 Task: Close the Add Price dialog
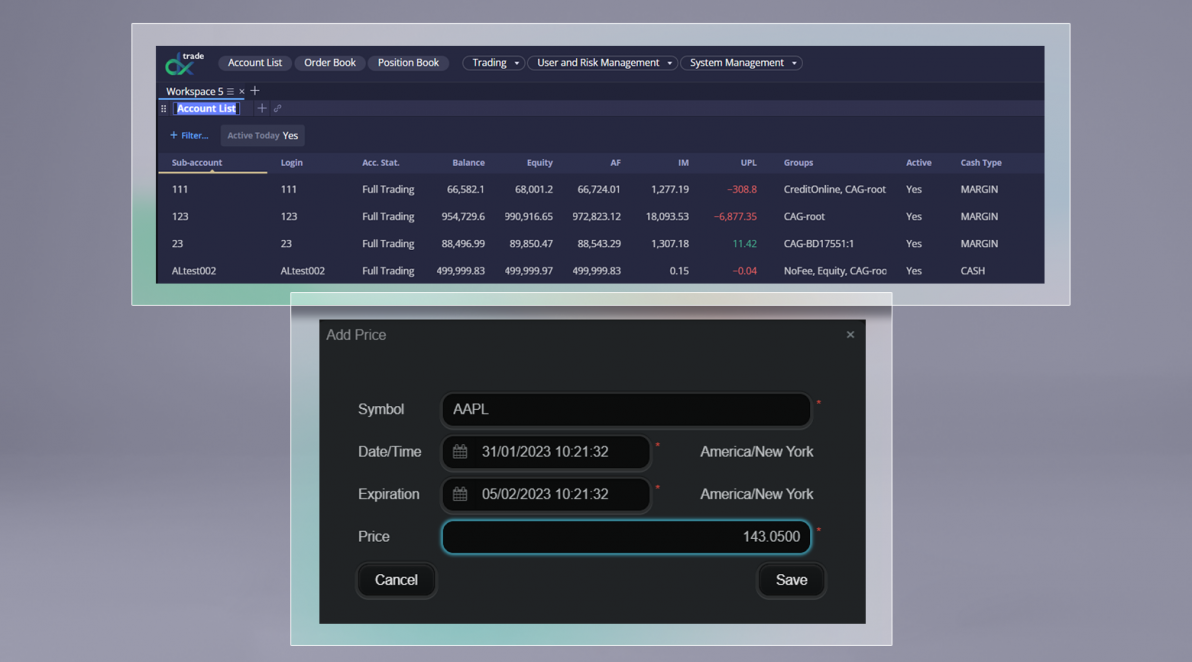[850, 335]
